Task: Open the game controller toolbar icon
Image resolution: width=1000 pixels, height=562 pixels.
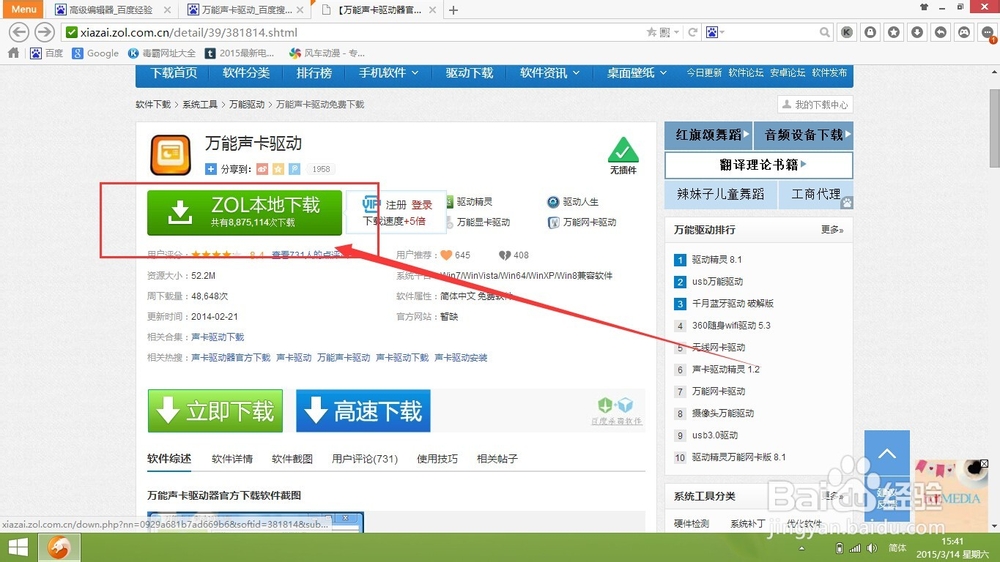Action: tap(964, 32)
